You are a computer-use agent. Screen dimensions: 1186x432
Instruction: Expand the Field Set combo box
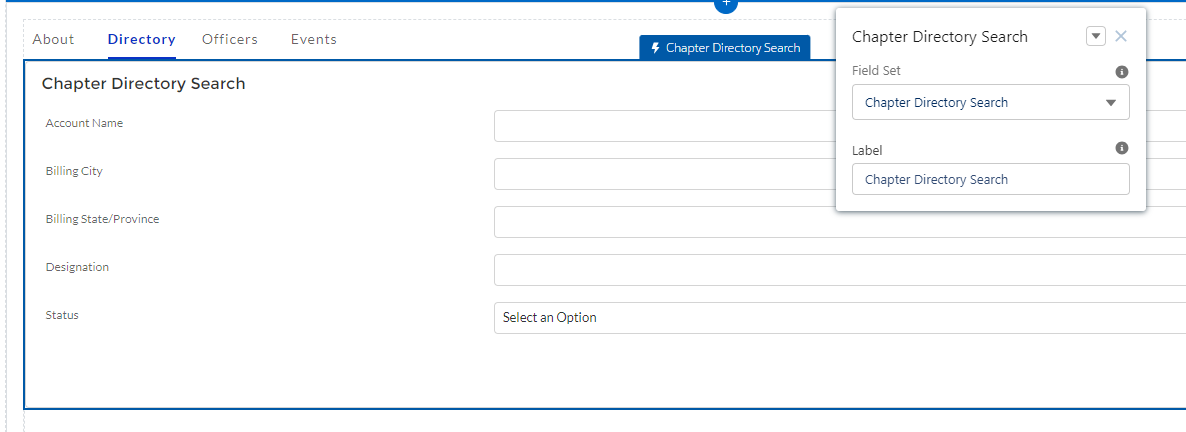pos(990,103)
